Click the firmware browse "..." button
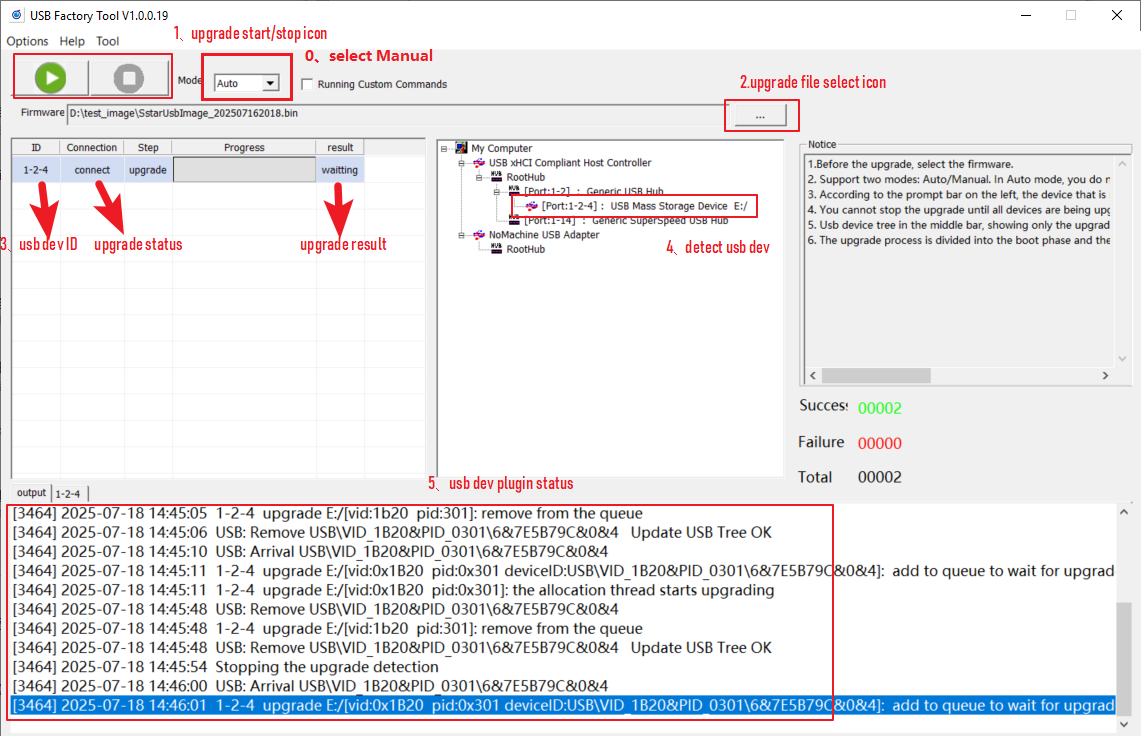1141x736 pixels. (760, 116)
